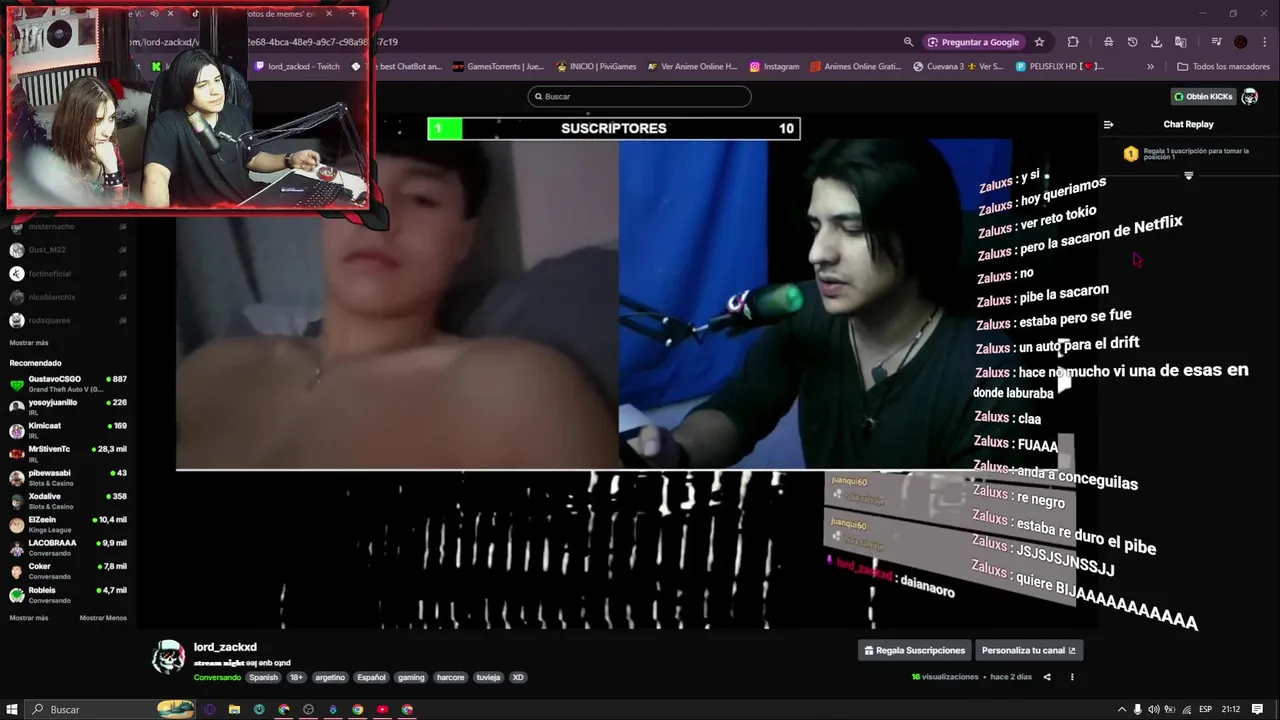1280x720 pixels.
Task: Open the Animes Online Grati... bookmark
Action: (857, 67)
